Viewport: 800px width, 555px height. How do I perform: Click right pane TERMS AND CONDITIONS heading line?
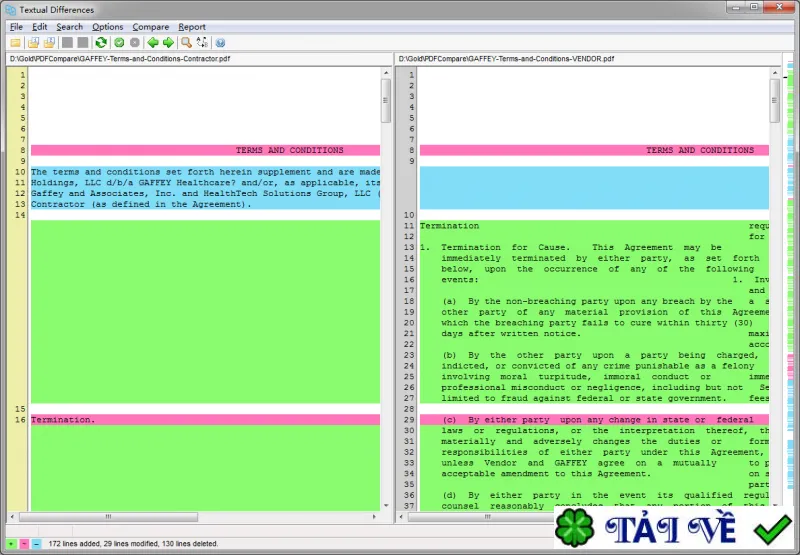594,150
